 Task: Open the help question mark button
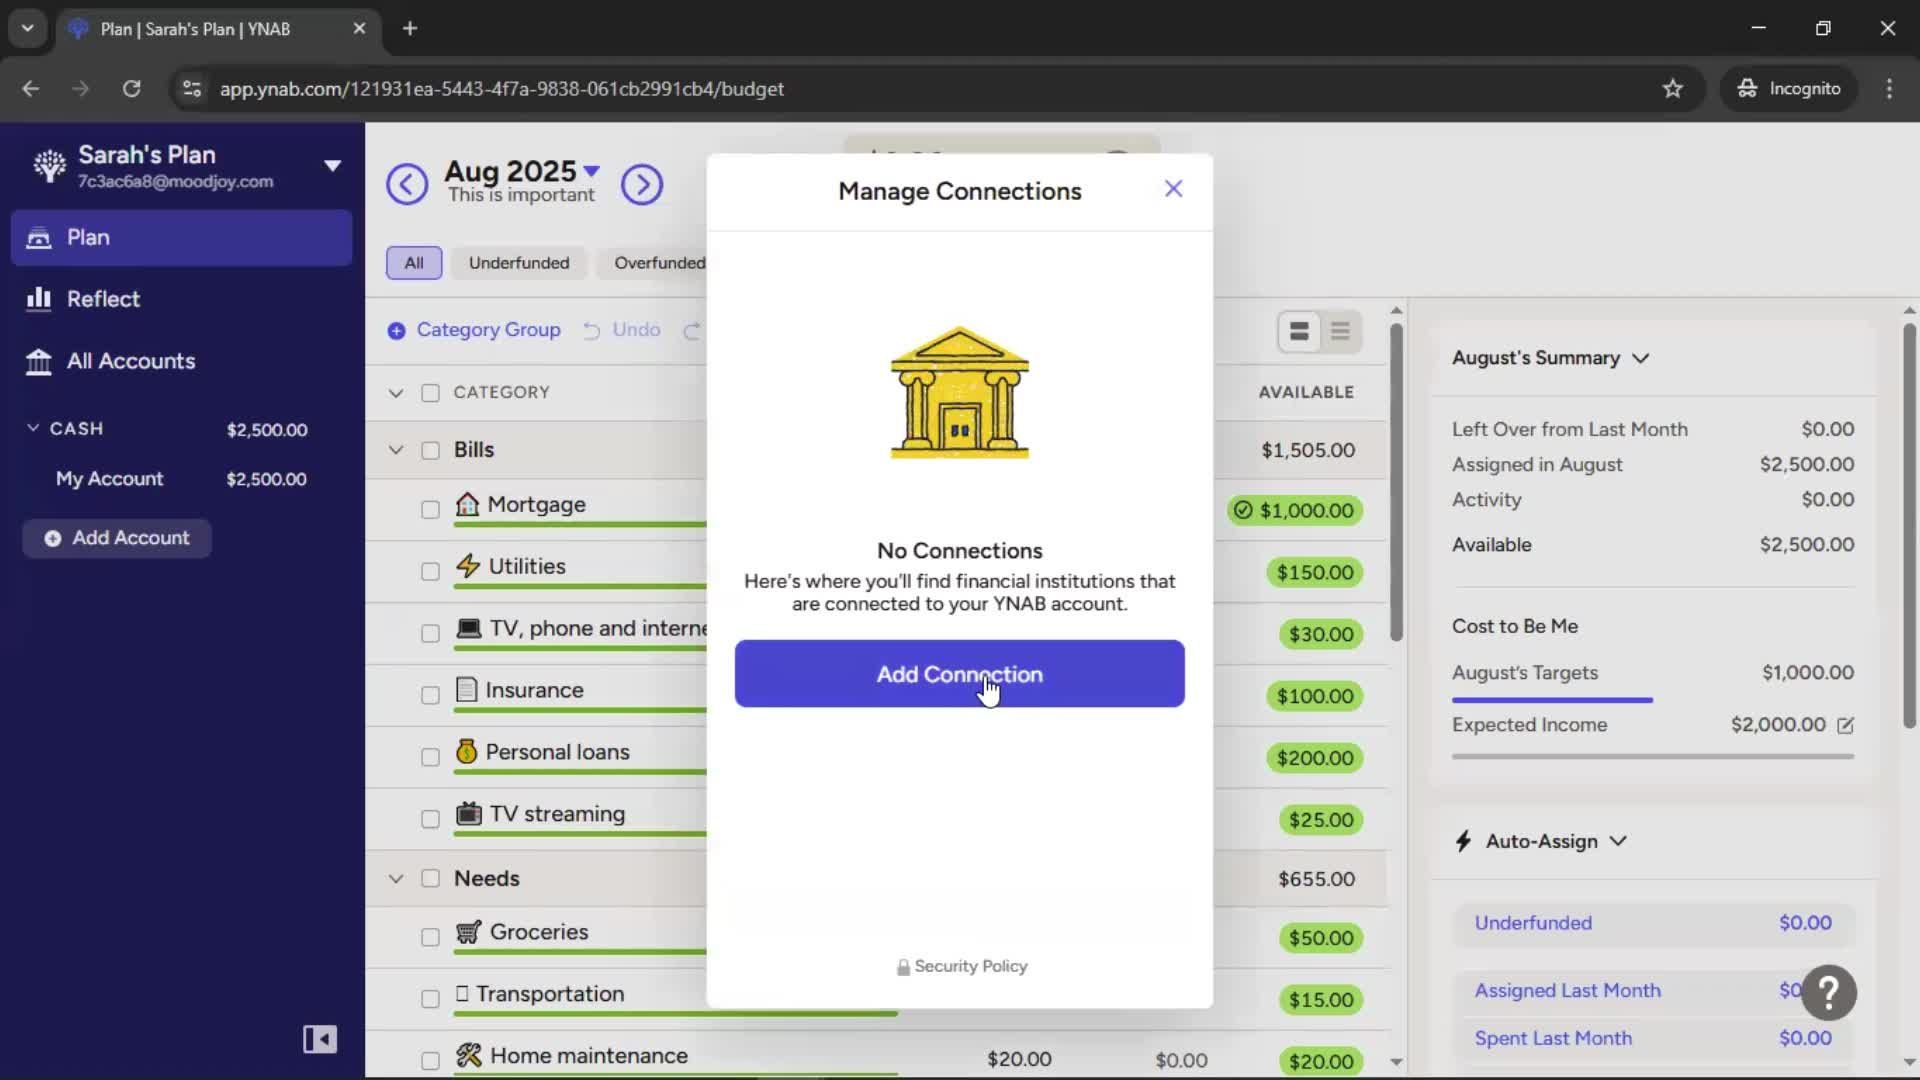[x=1828, y=992]
